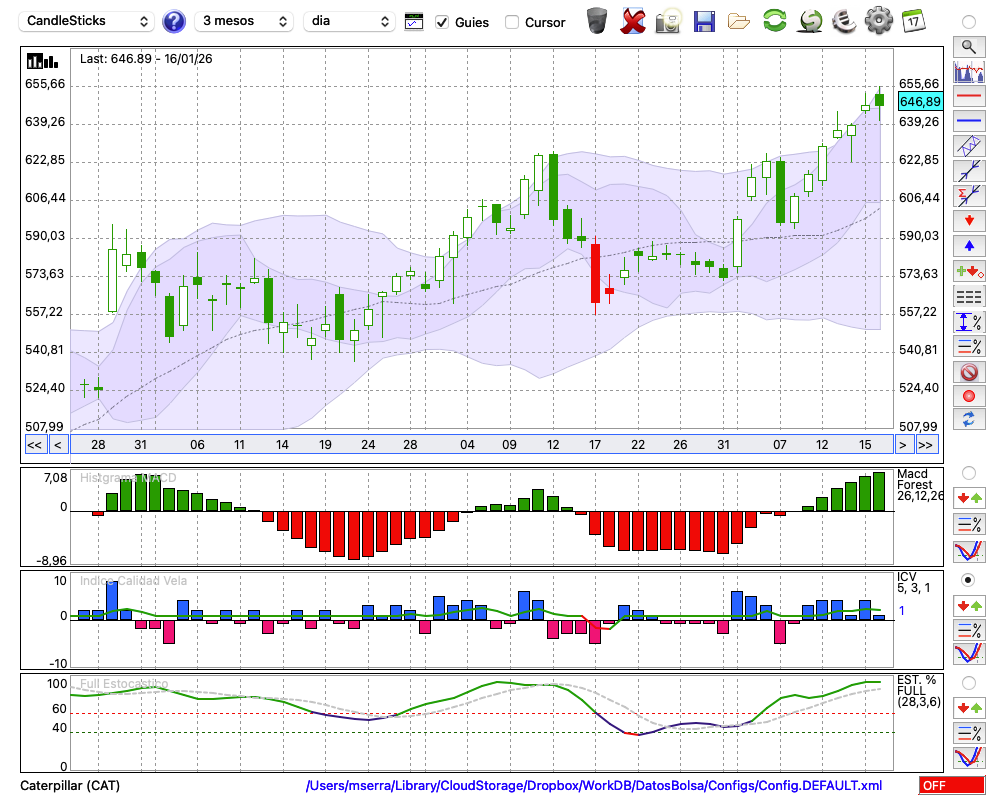Jump to the end with >> button
Screen dimensions: 1000x800
(926, 445)
